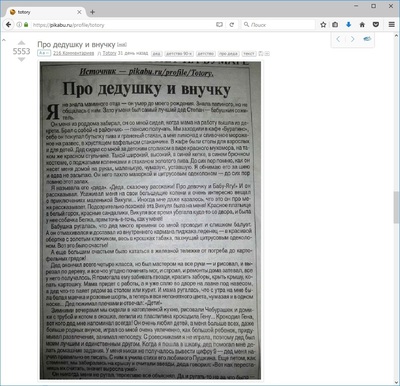400x386 pixels.
Task: Go to browser home page icon
Action: 362,25
